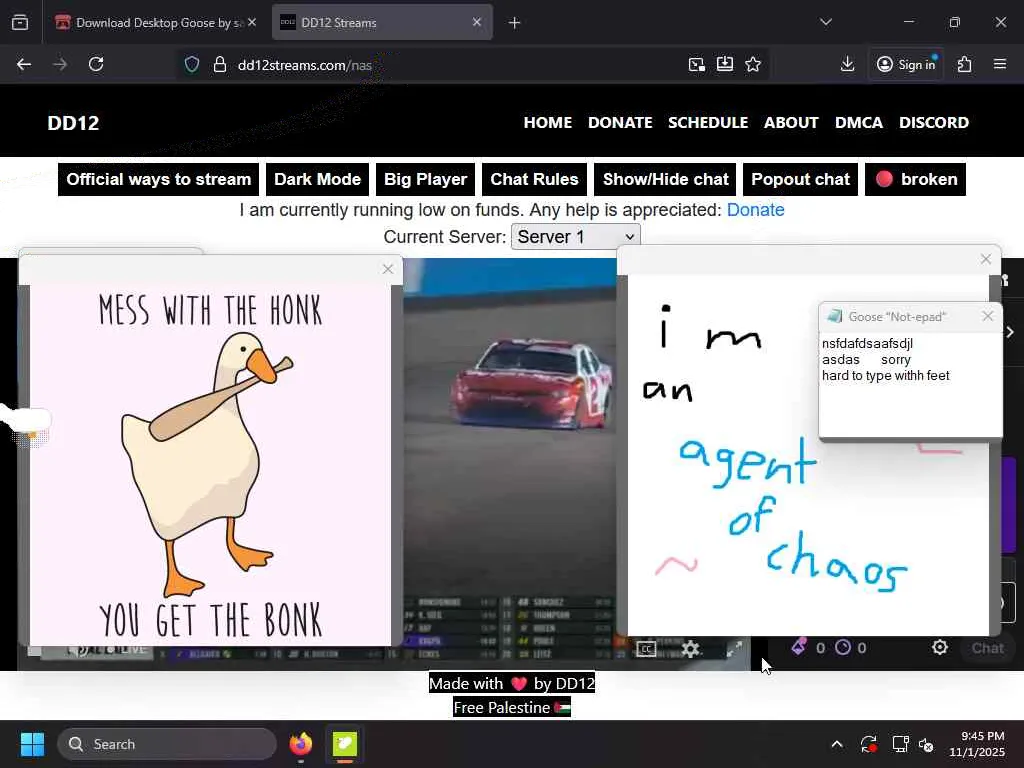Open the DISCORD nav item

tap(934, 123)
